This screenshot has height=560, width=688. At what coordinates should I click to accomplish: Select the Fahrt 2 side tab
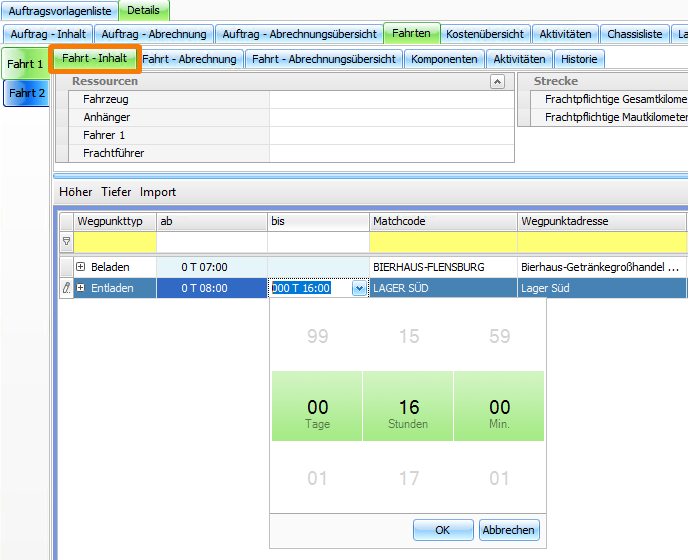point(26,93)
